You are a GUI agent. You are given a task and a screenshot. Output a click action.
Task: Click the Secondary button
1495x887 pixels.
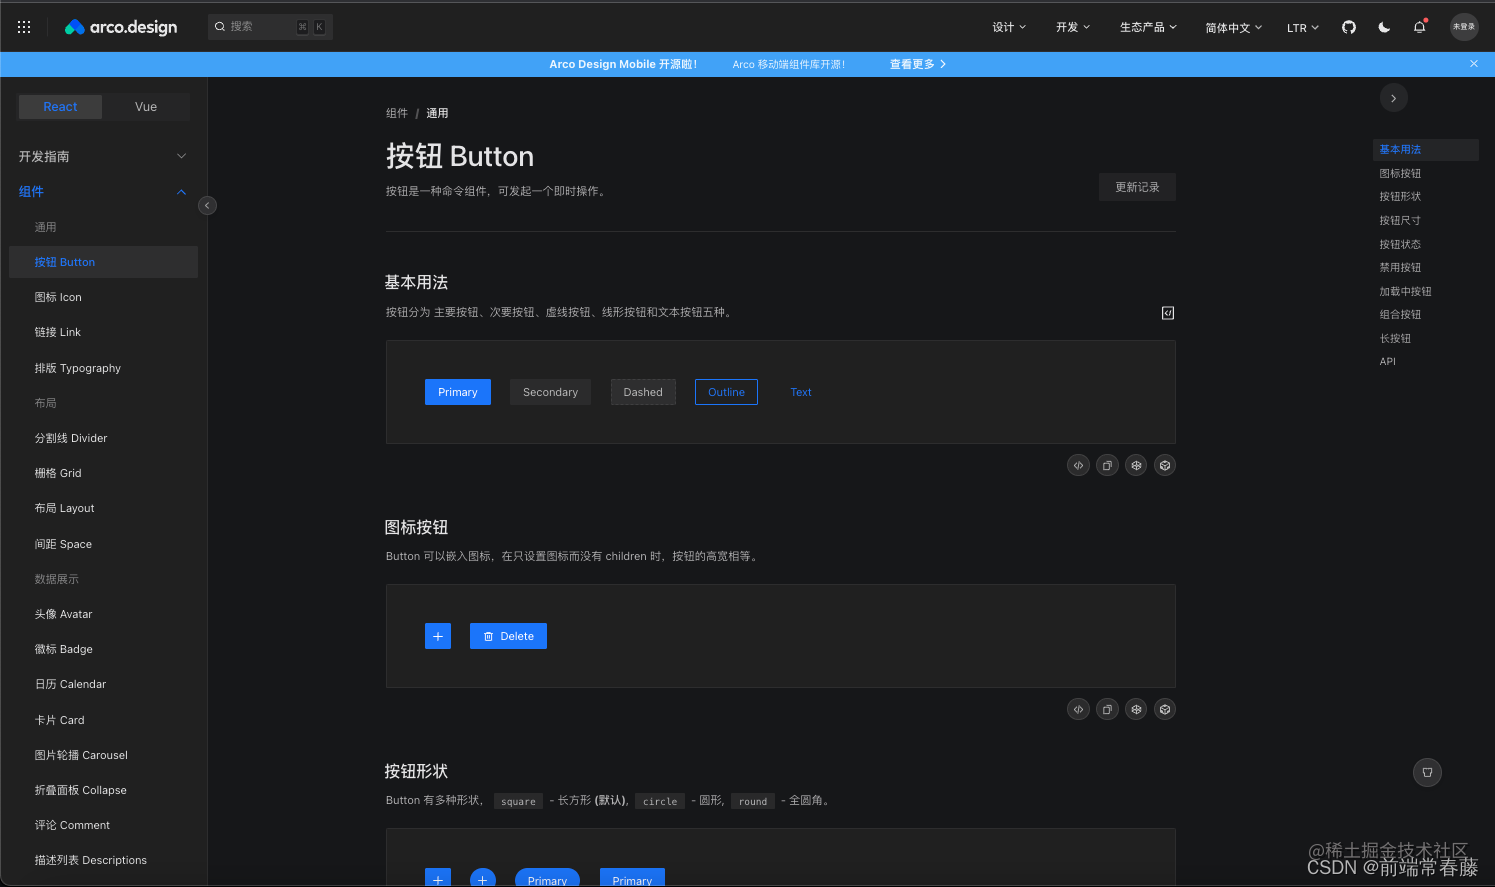click(550, 392)
